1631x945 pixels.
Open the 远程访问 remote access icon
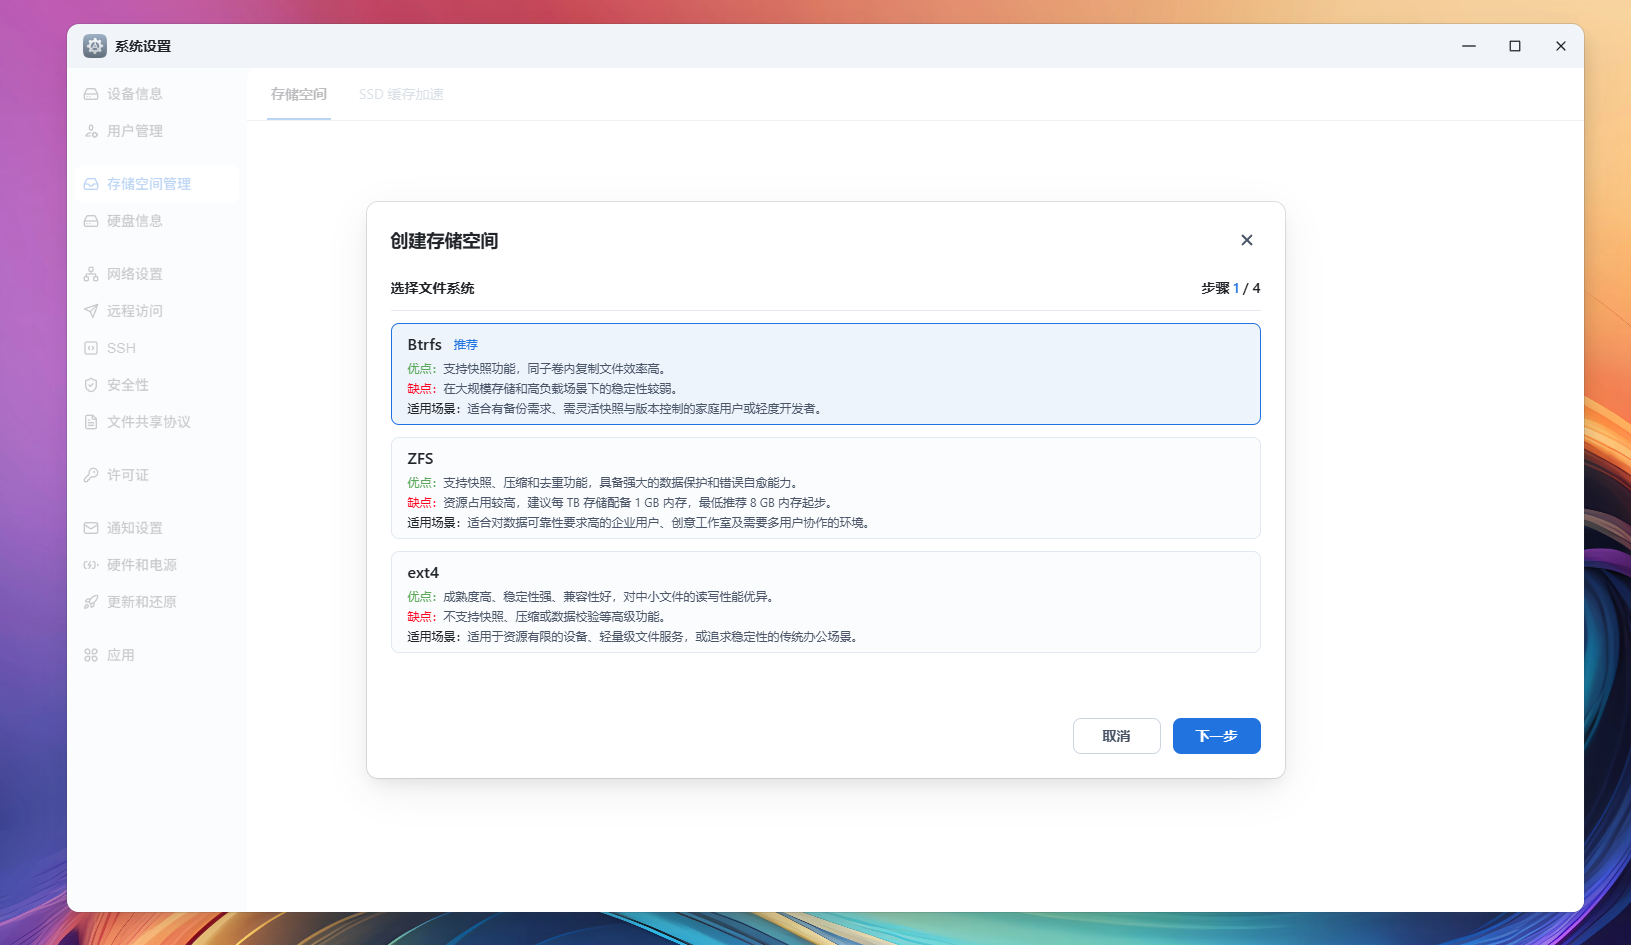(x=93, y=310)
